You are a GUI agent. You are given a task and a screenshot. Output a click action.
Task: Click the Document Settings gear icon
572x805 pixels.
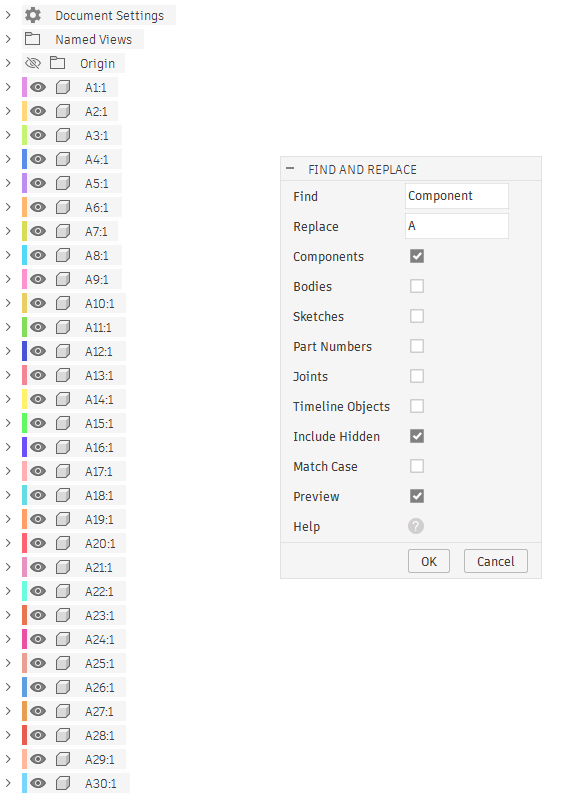[x=33, y=15]
